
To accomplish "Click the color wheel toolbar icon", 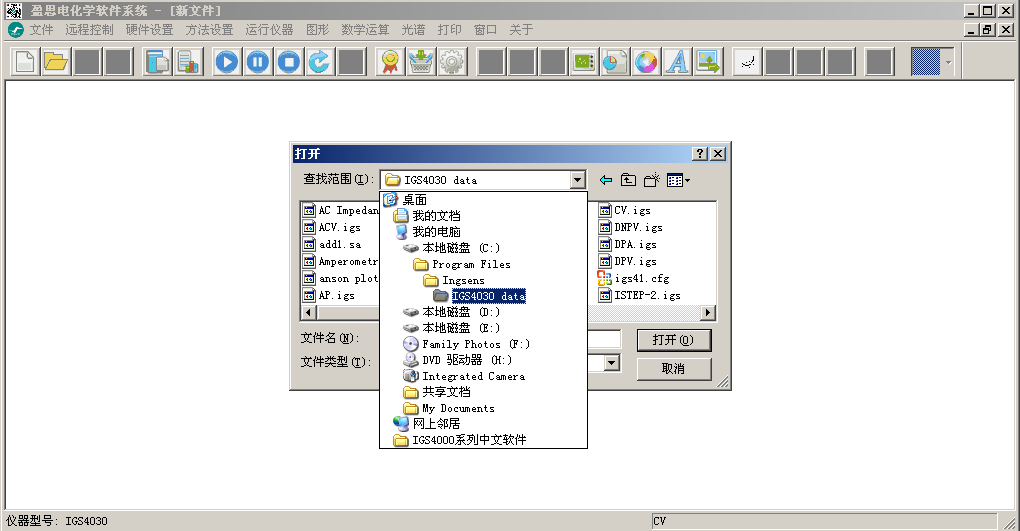I will tap(646, 62).
